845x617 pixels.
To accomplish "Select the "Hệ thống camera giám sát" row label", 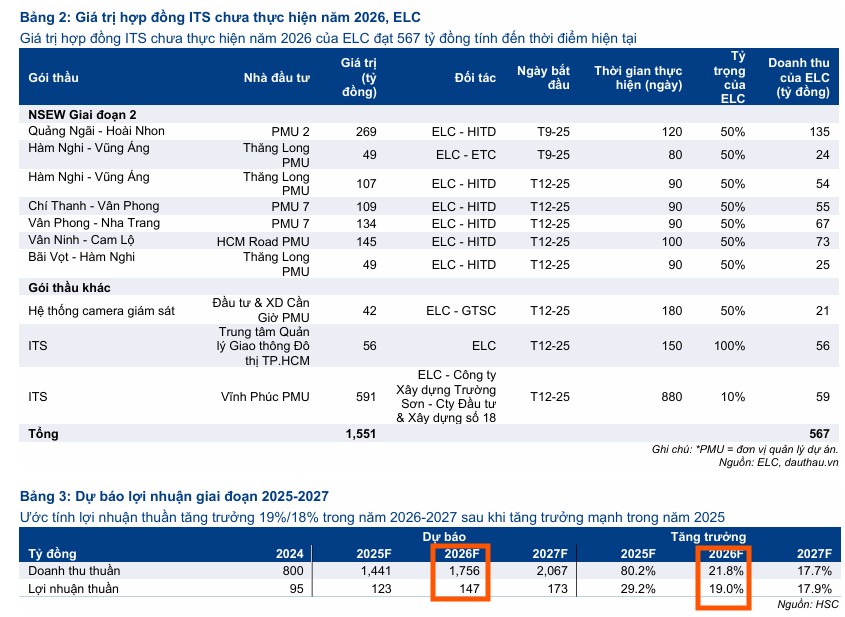I will [101, 311].
